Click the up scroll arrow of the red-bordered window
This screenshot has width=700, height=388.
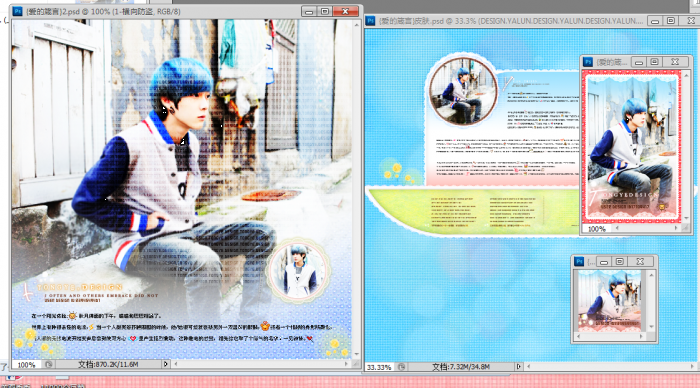click(x=687, y=75)
